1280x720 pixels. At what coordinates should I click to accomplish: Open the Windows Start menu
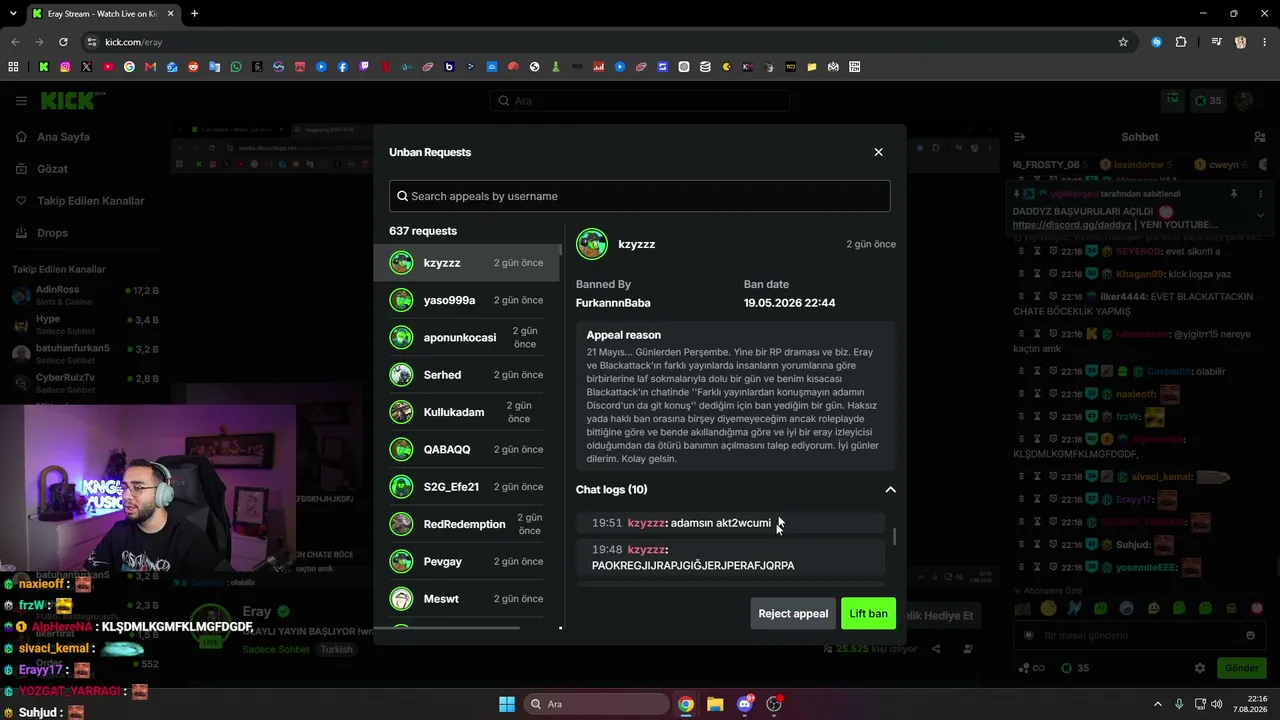(507, 704)
